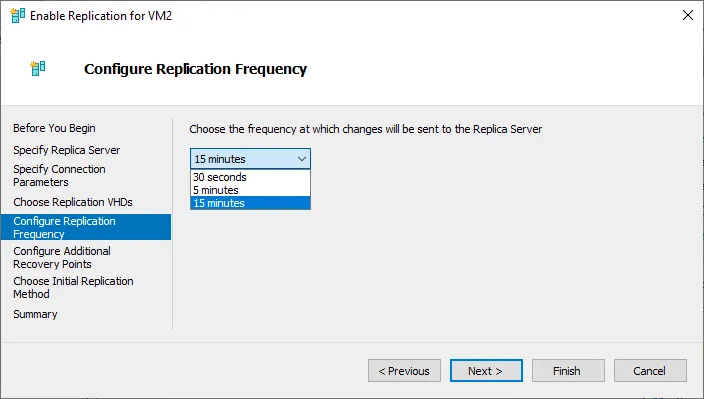Image resolution: width=704 pixels, height=399 pixels.
Task: Close the Enable Replication dialog
Action: (687, 15)
